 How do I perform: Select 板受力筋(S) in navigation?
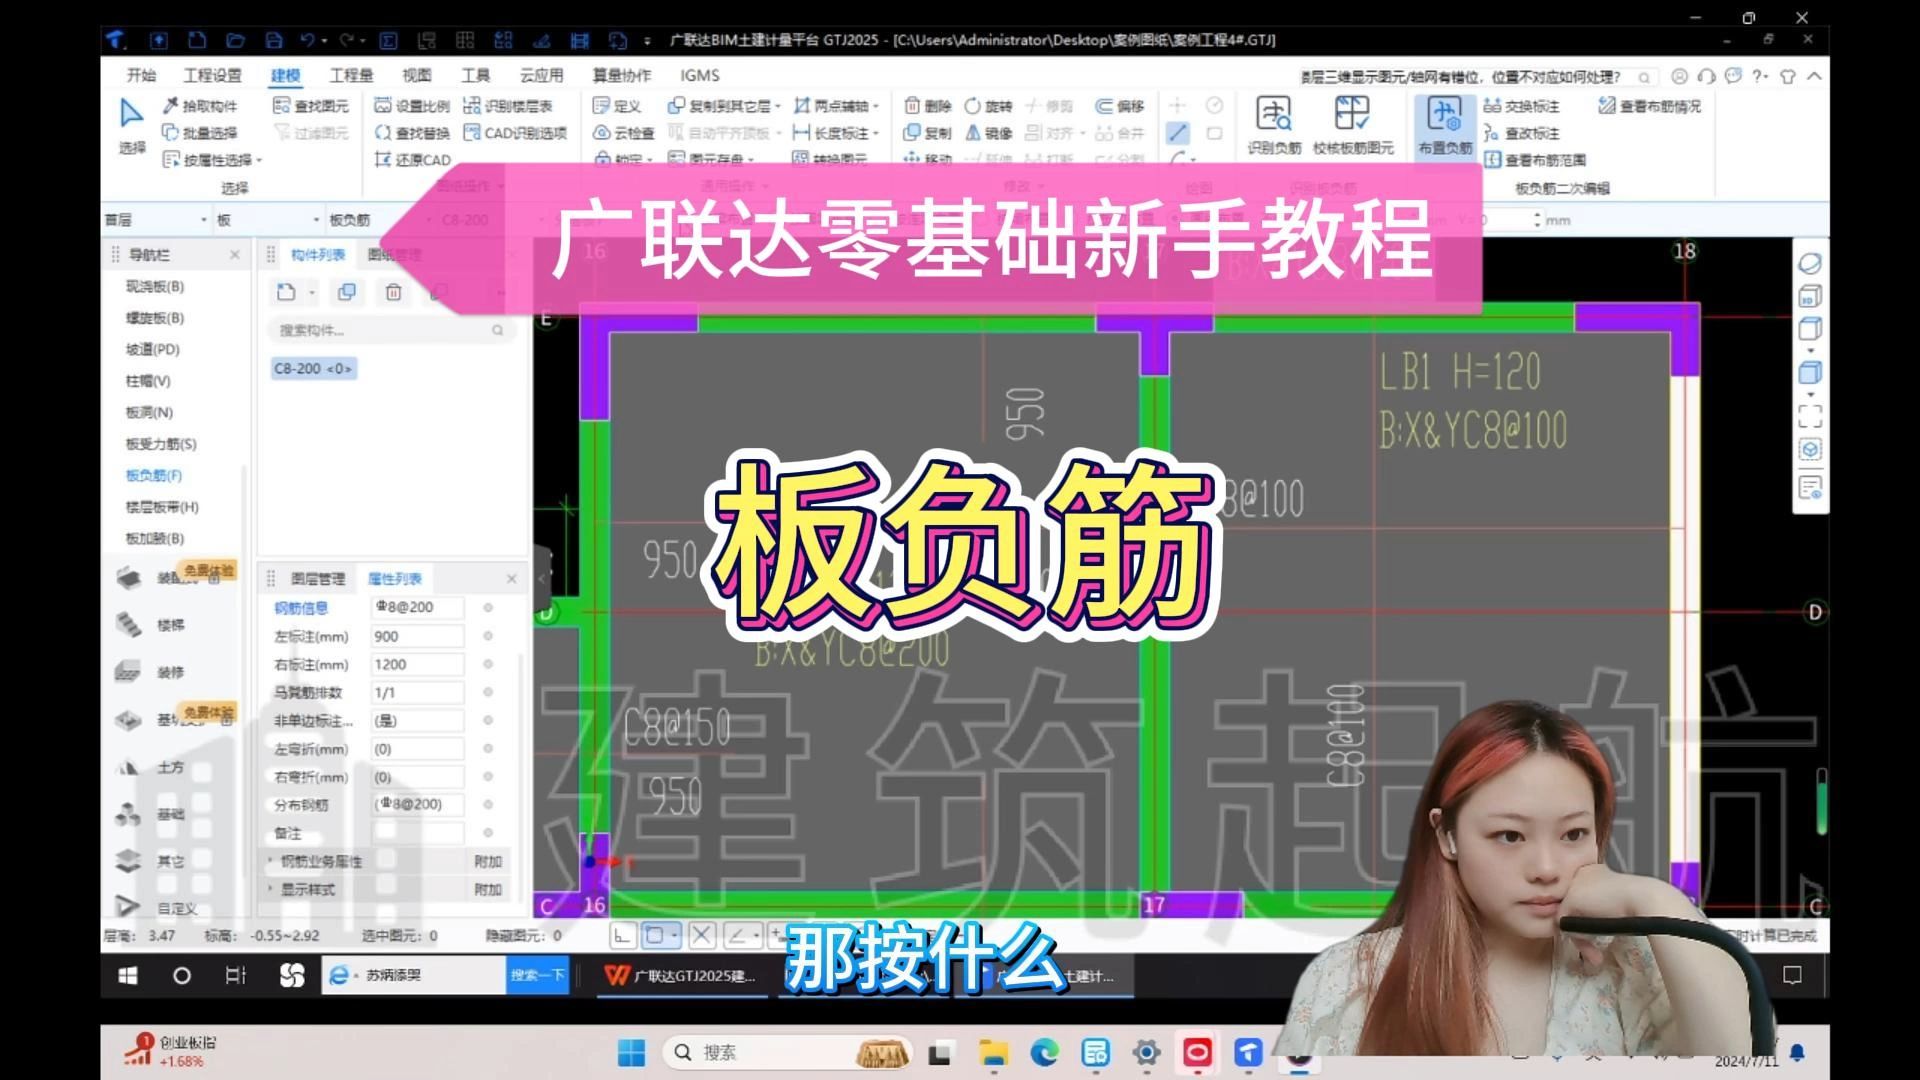[x=160, y=444]
